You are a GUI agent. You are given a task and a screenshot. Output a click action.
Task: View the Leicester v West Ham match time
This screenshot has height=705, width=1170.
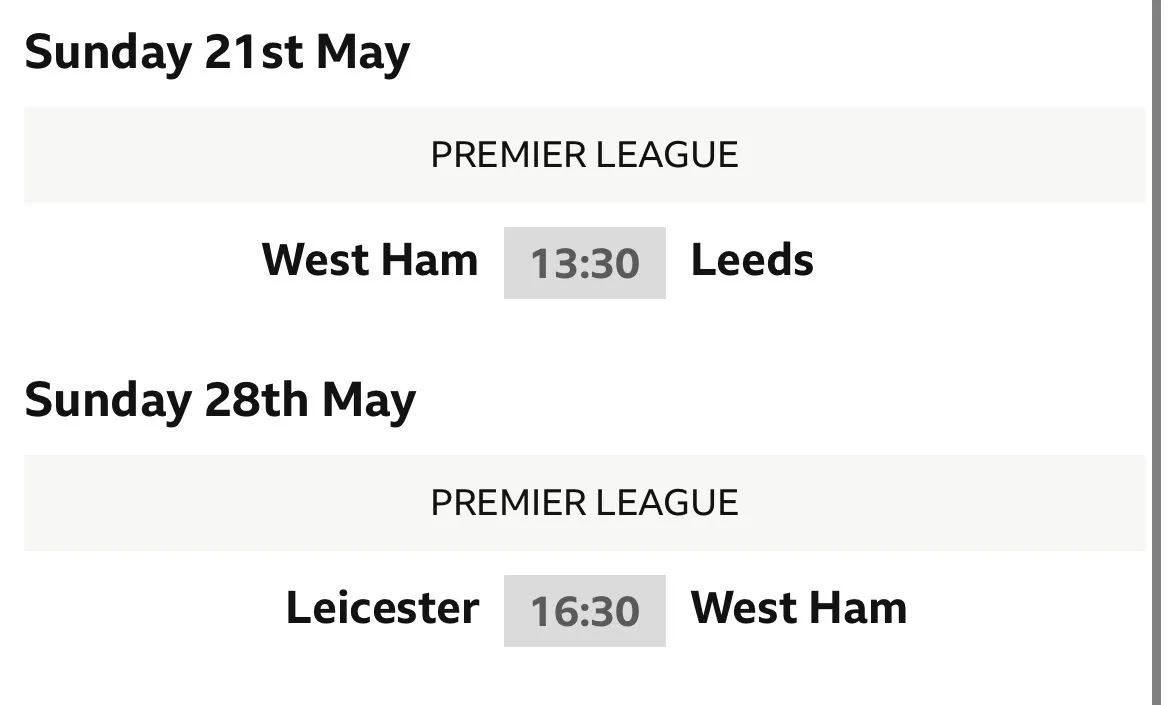pyautogui.click(x=584, y=611)
